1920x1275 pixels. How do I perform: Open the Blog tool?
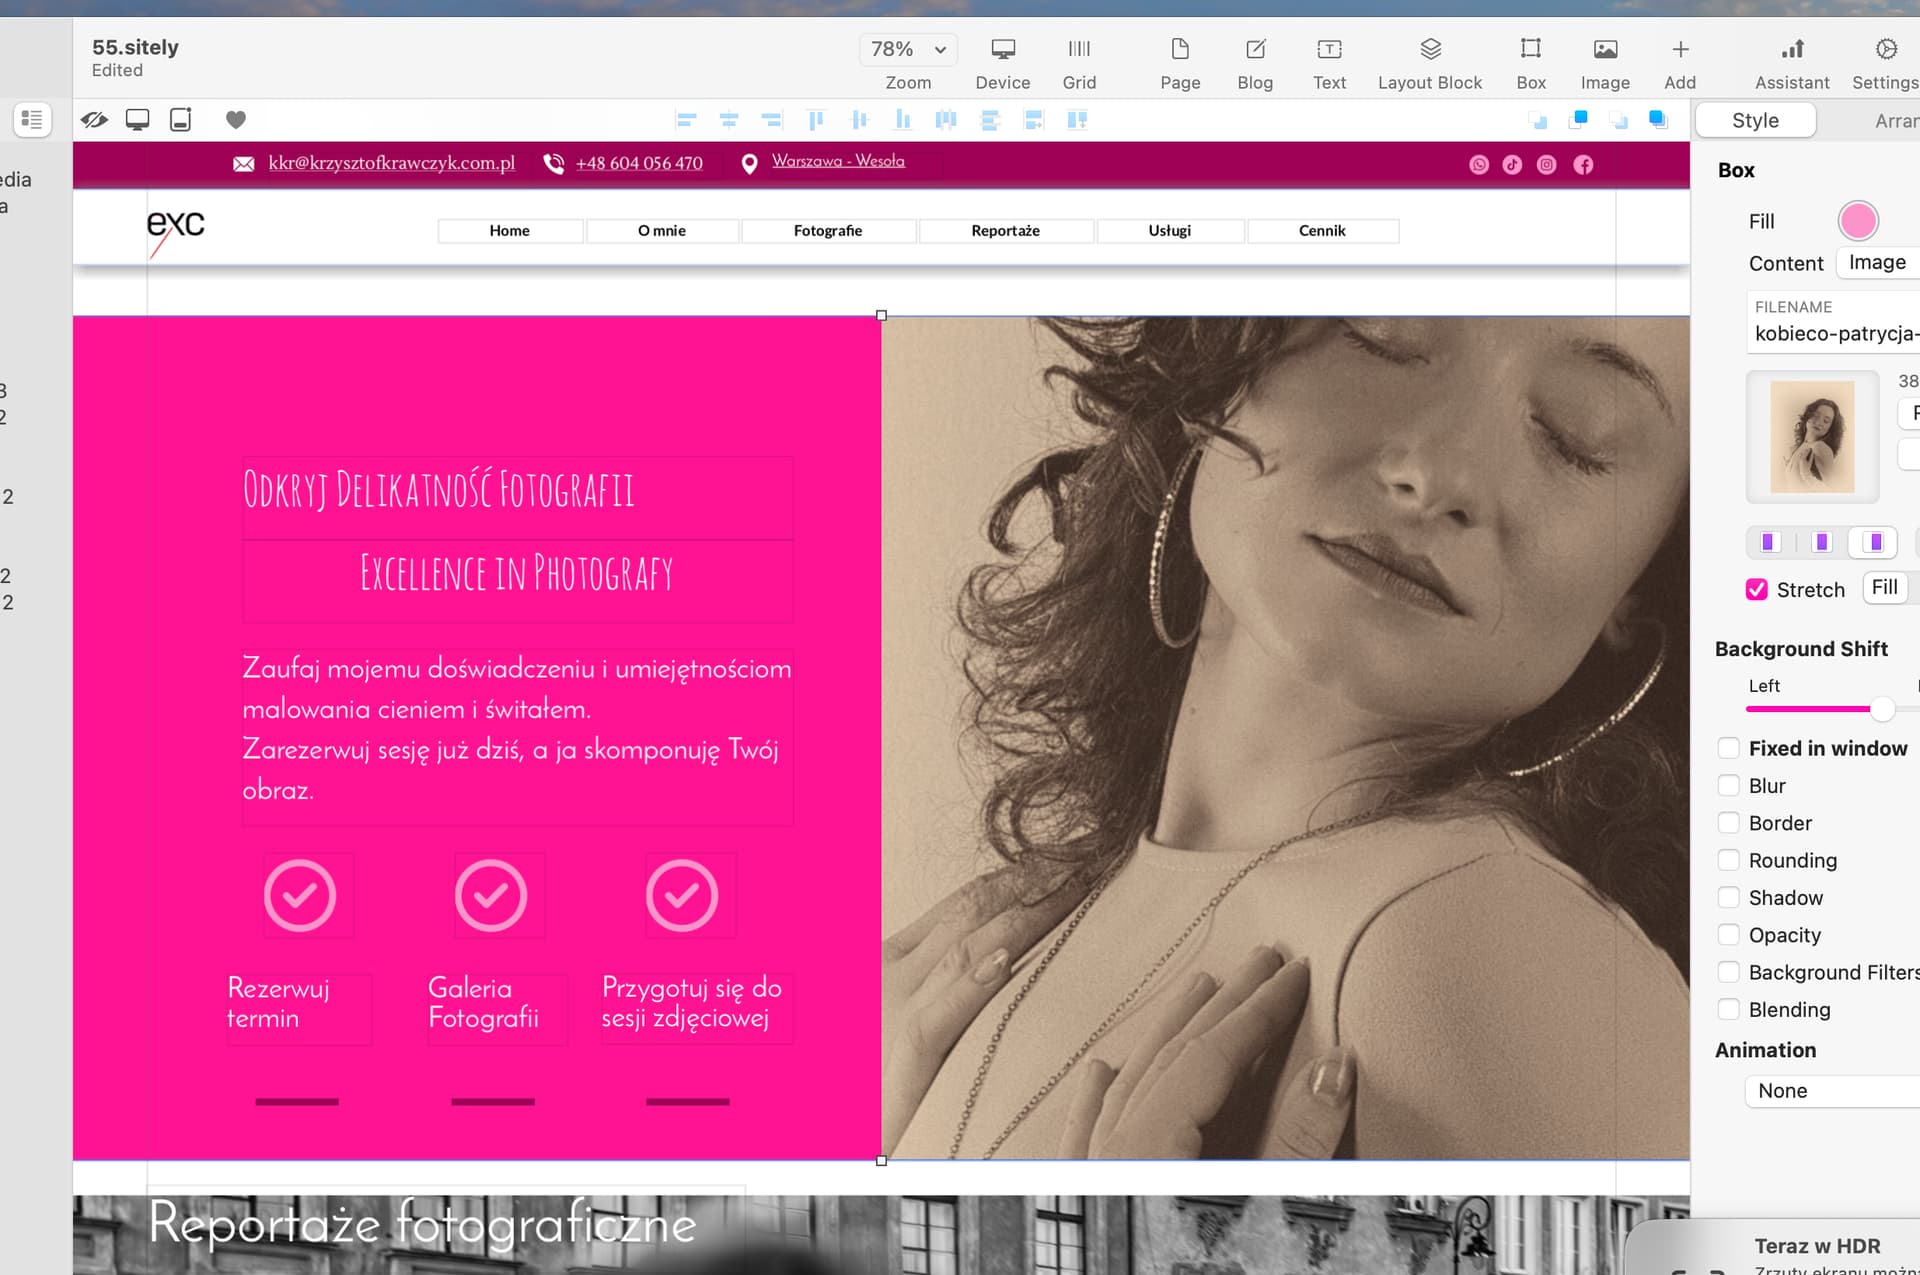[x=1255, y=50]
